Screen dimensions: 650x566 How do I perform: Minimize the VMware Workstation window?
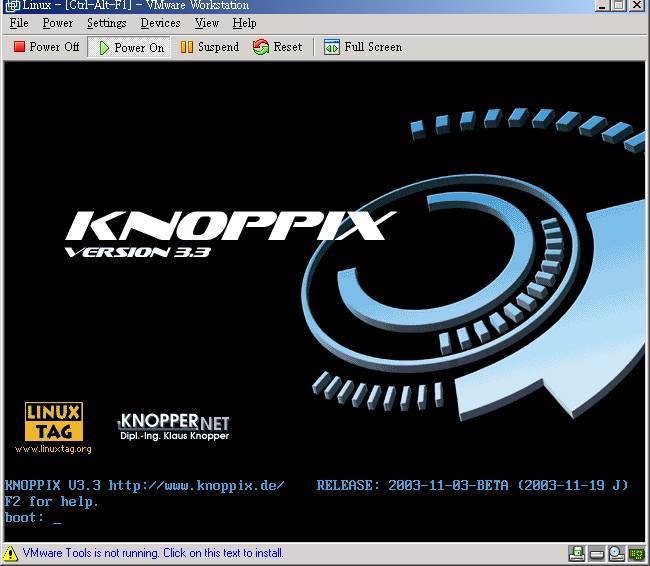pos(603,5)
